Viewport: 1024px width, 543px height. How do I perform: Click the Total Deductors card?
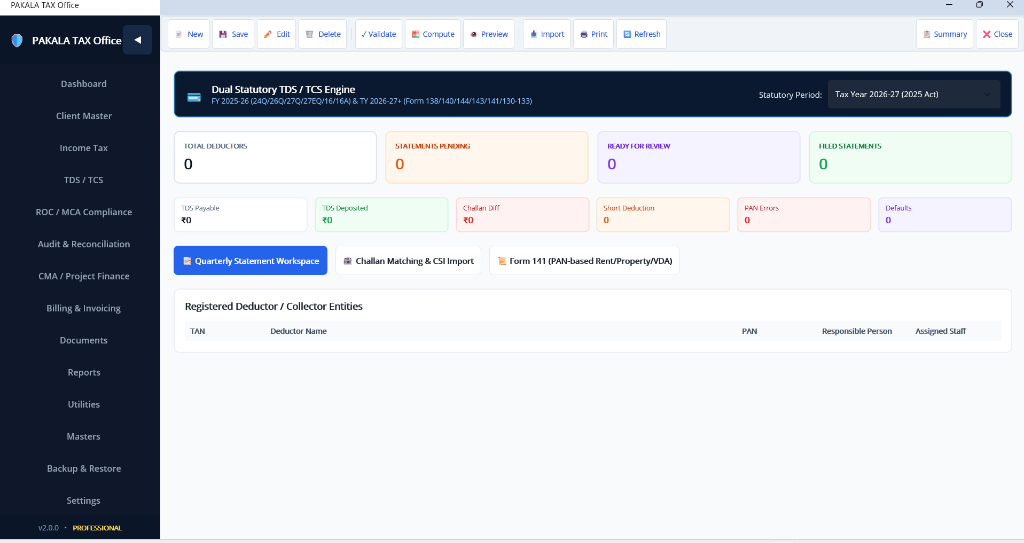coord(276,157)
